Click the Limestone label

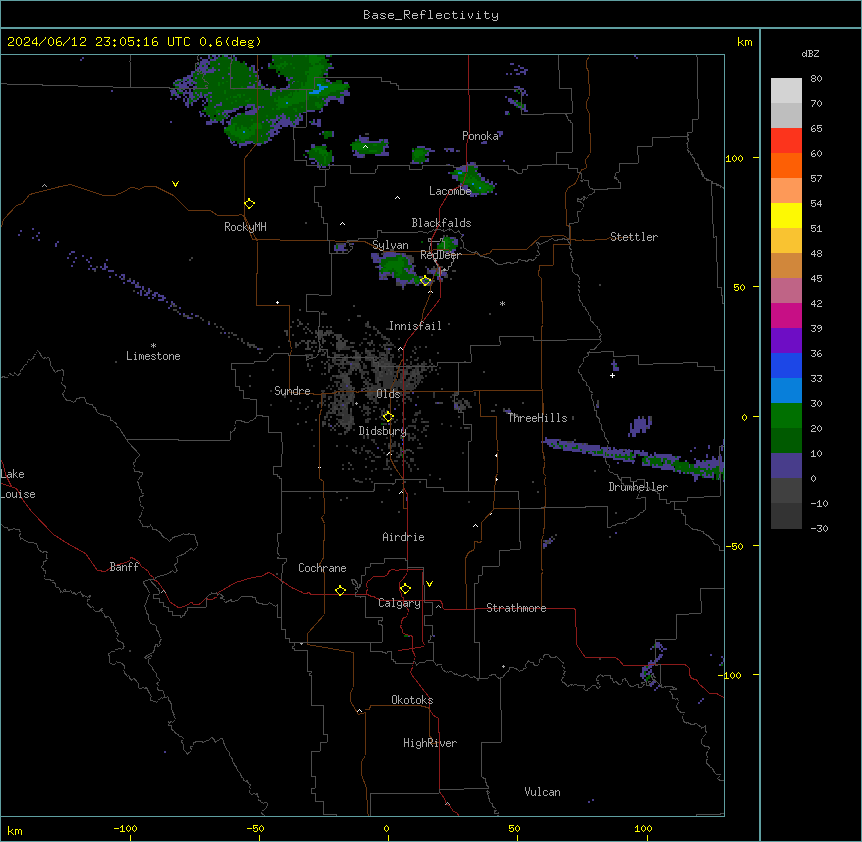(153, 356)
